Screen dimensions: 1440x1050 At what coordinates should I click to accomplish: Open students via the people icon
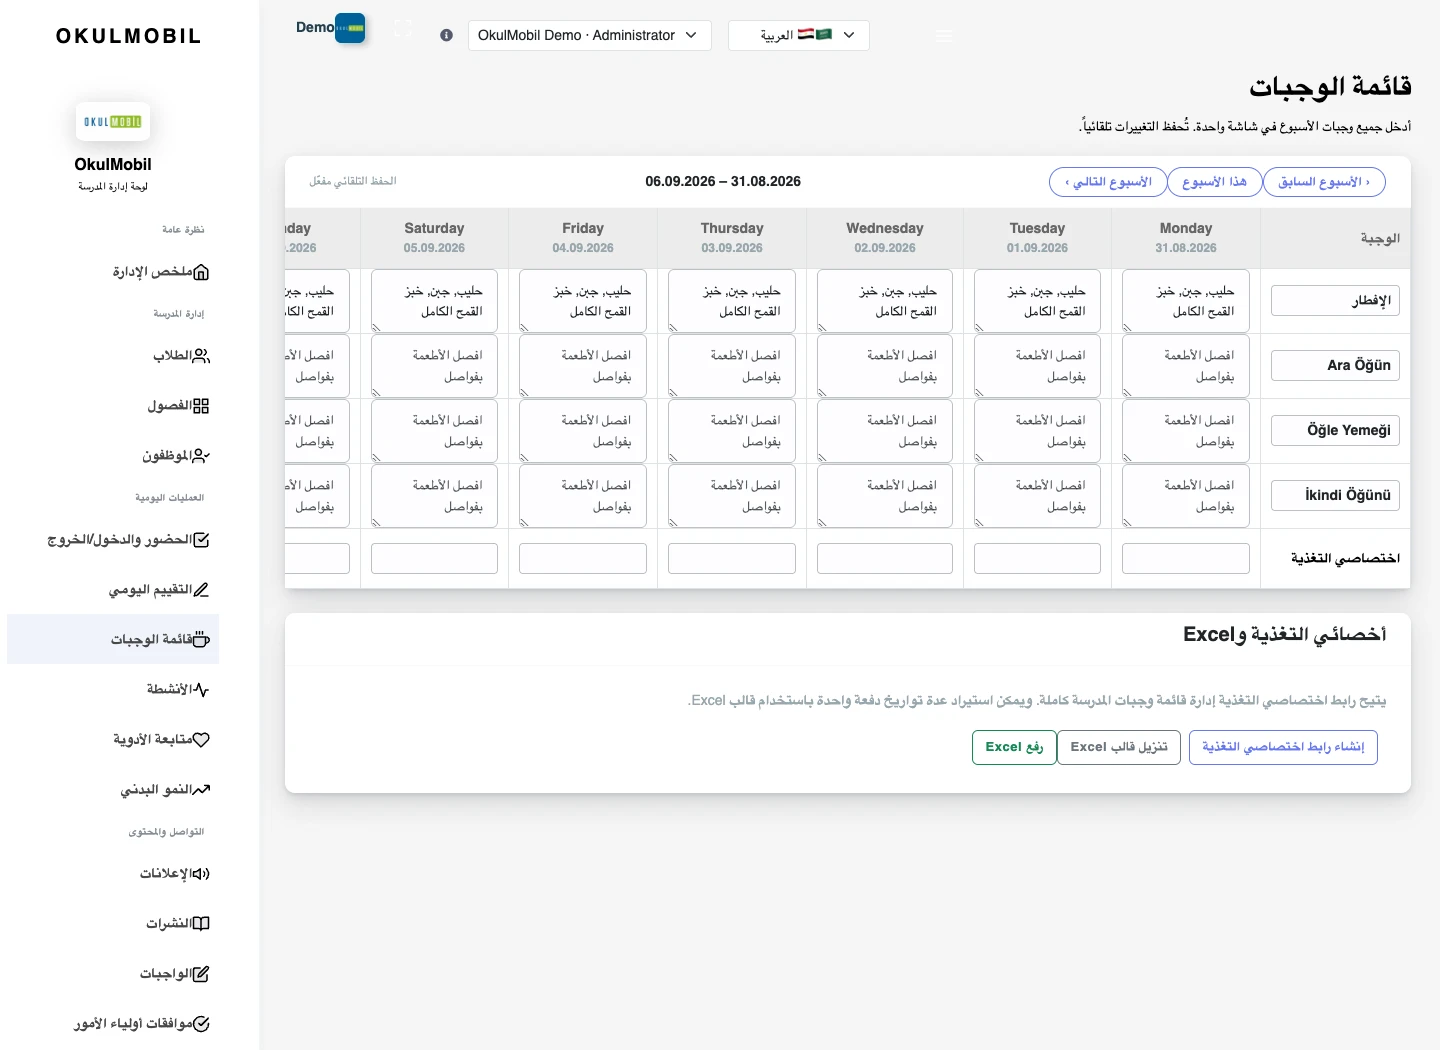(x=201, y=356)
